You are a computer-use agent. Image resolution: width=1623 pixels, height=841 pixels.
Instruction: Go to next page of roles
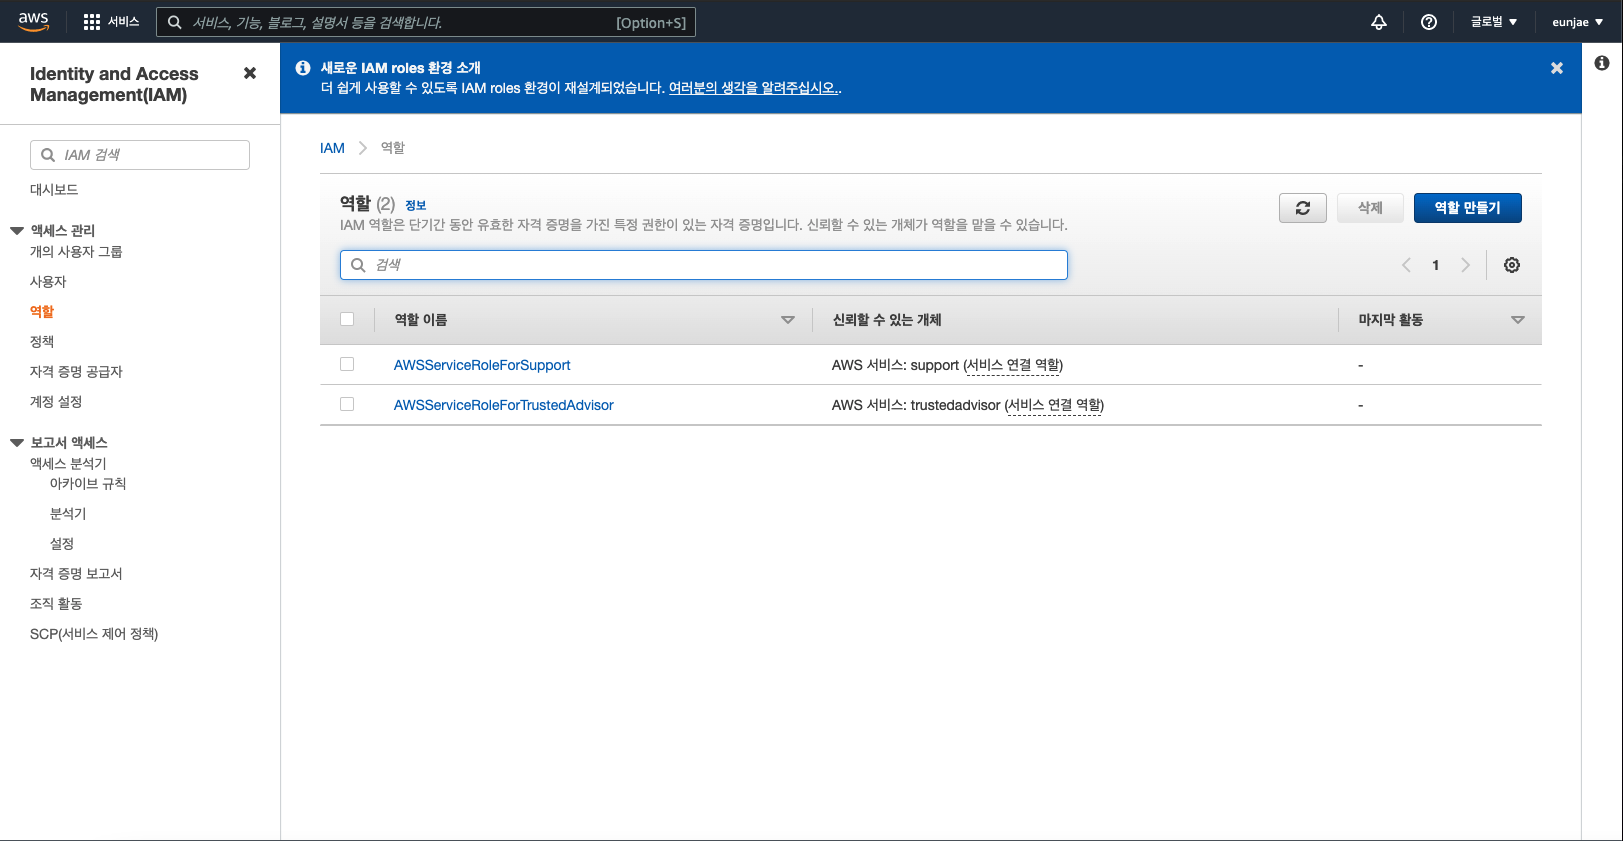[1465, 265]
